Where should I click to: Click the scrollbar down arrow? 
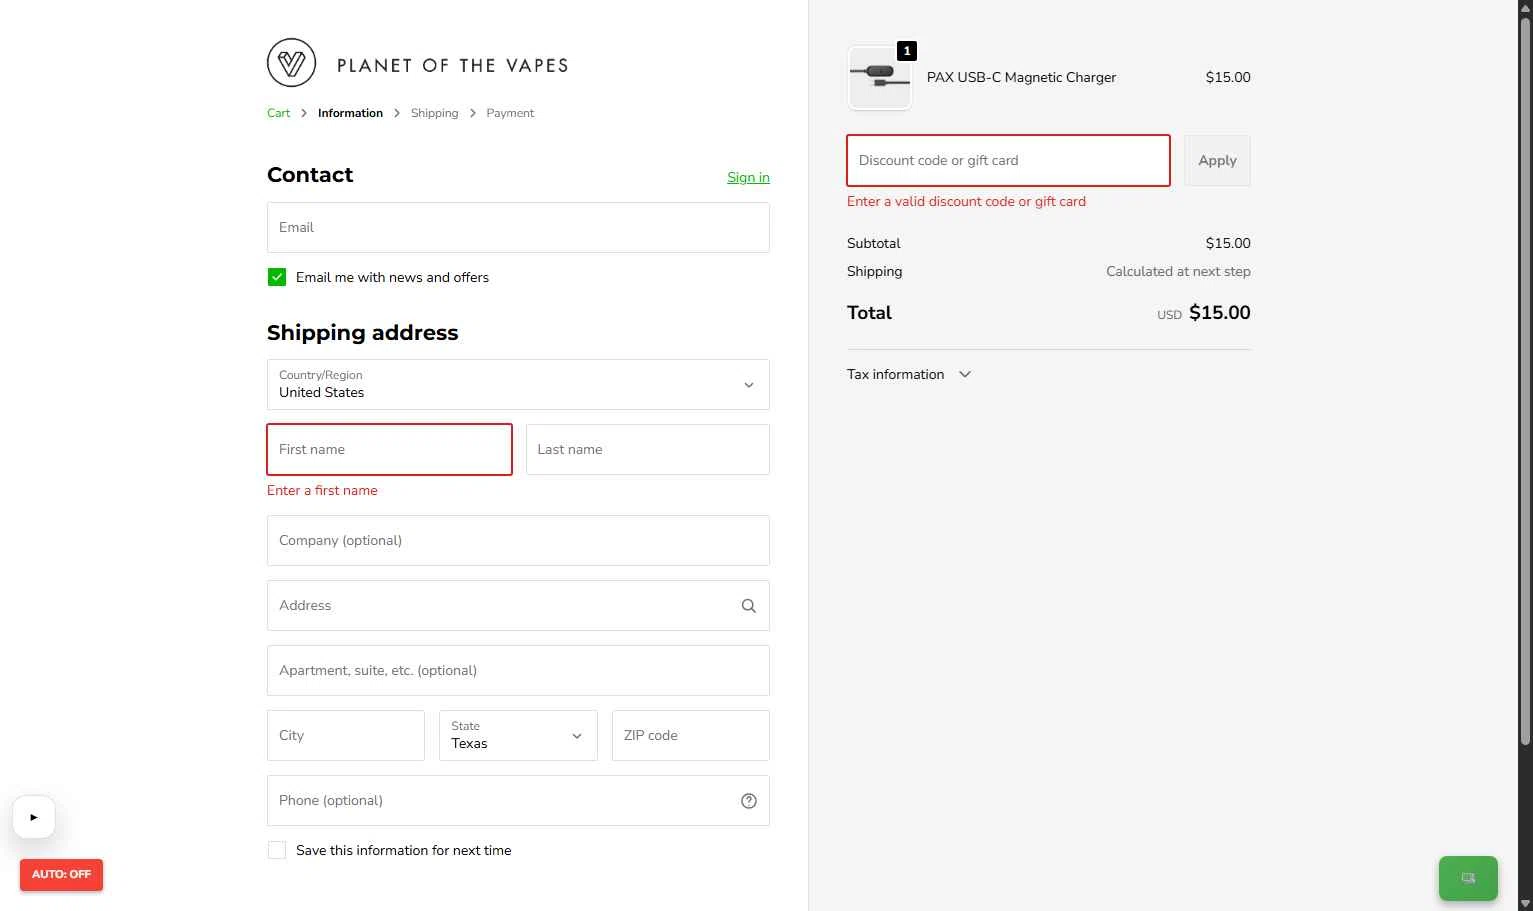tap(1525, 903)
